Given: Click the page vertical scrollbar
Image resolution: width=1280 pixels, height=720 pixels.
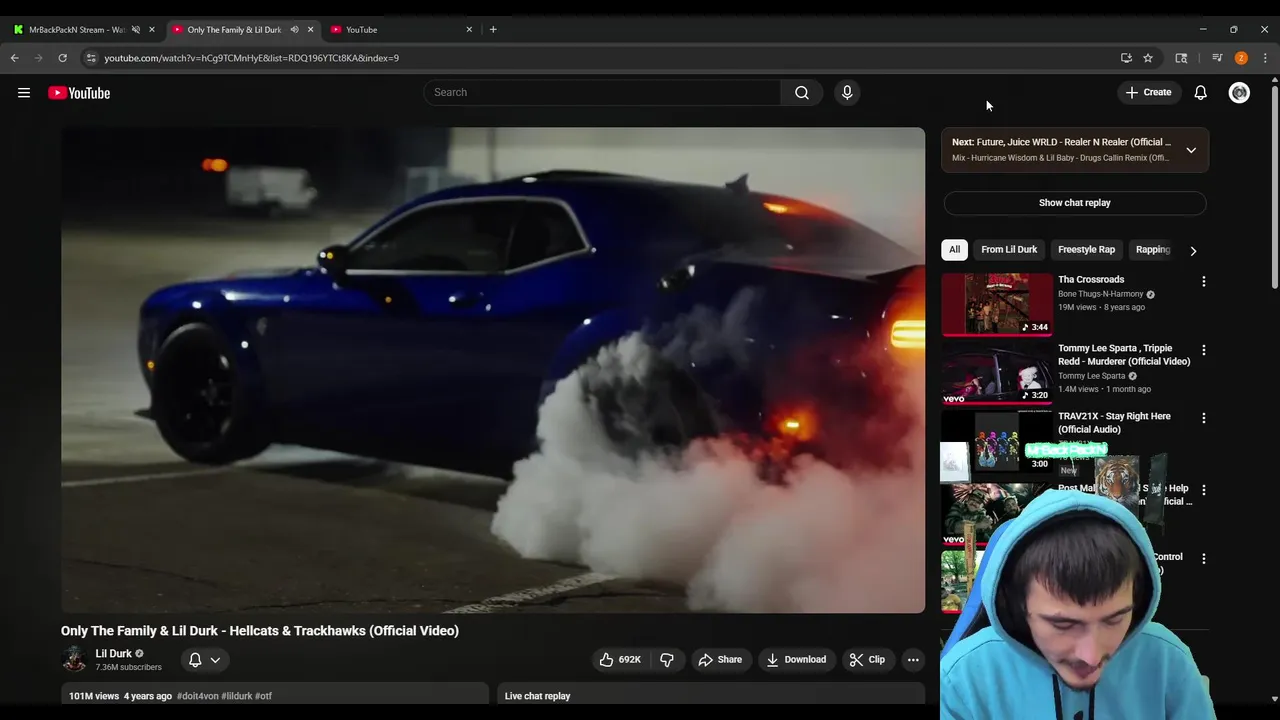Looking at the screenshot, I should [x=1274, y=190].
